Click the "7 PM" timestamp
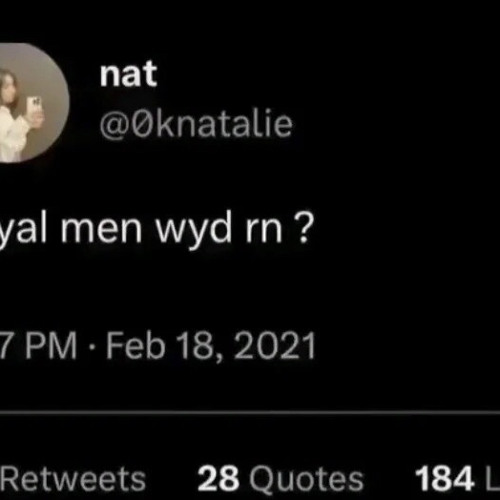Image resolution: width=500 pixels, height=500 pixels. point(38,346)
